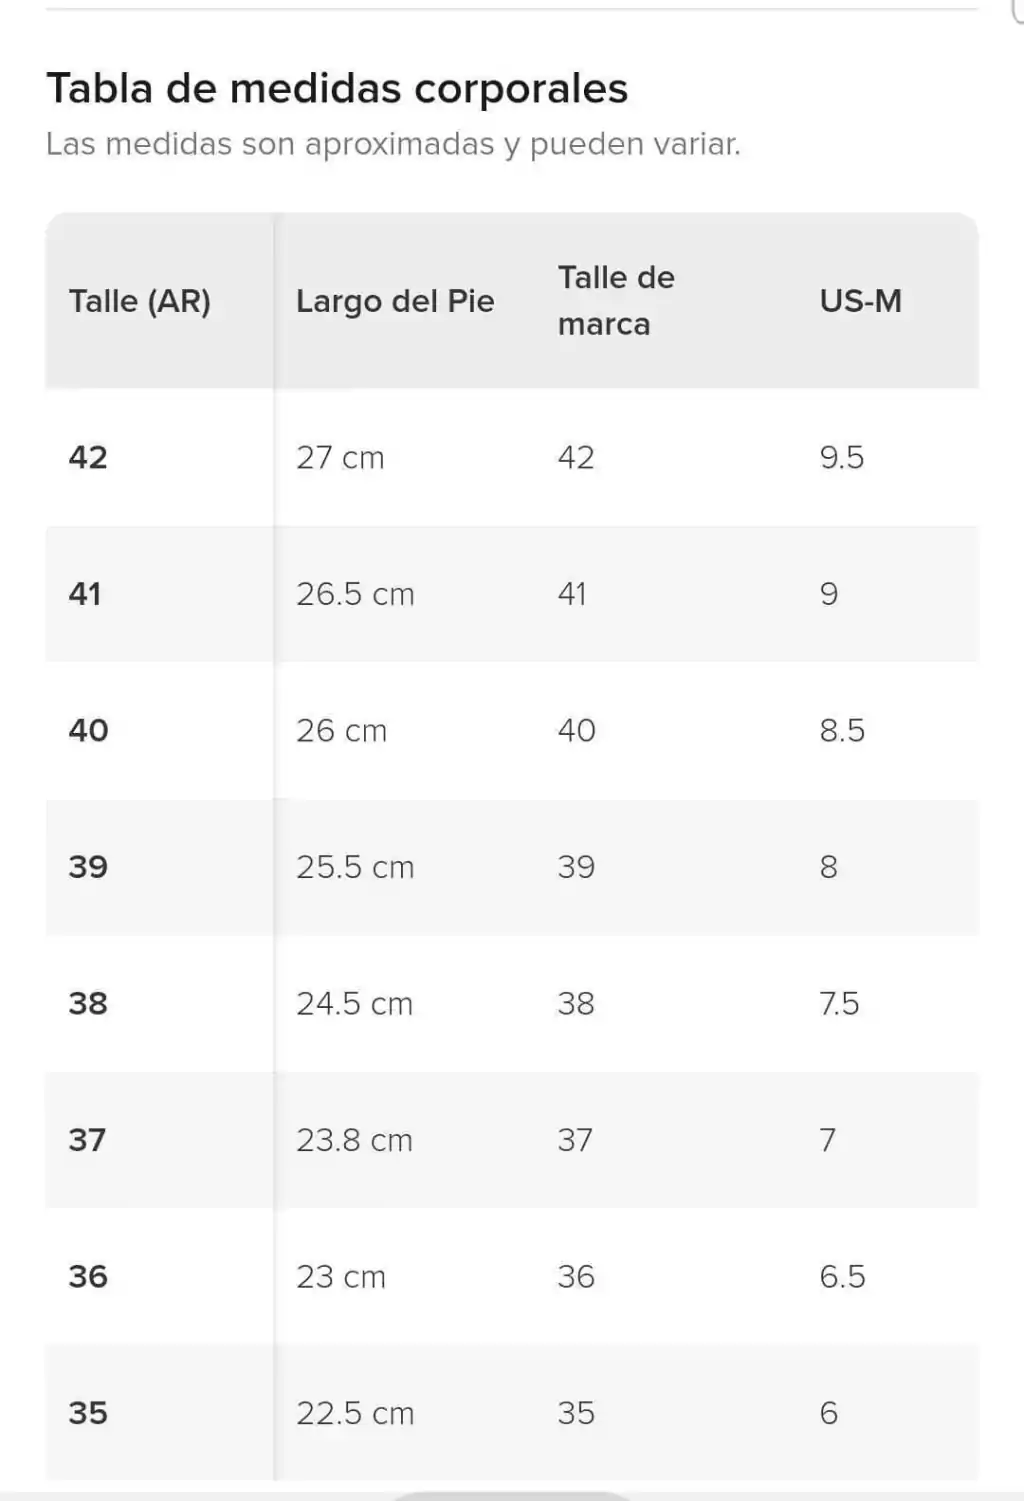Select size 37 in the Talle (AR) column

(x=87, y=1140)
